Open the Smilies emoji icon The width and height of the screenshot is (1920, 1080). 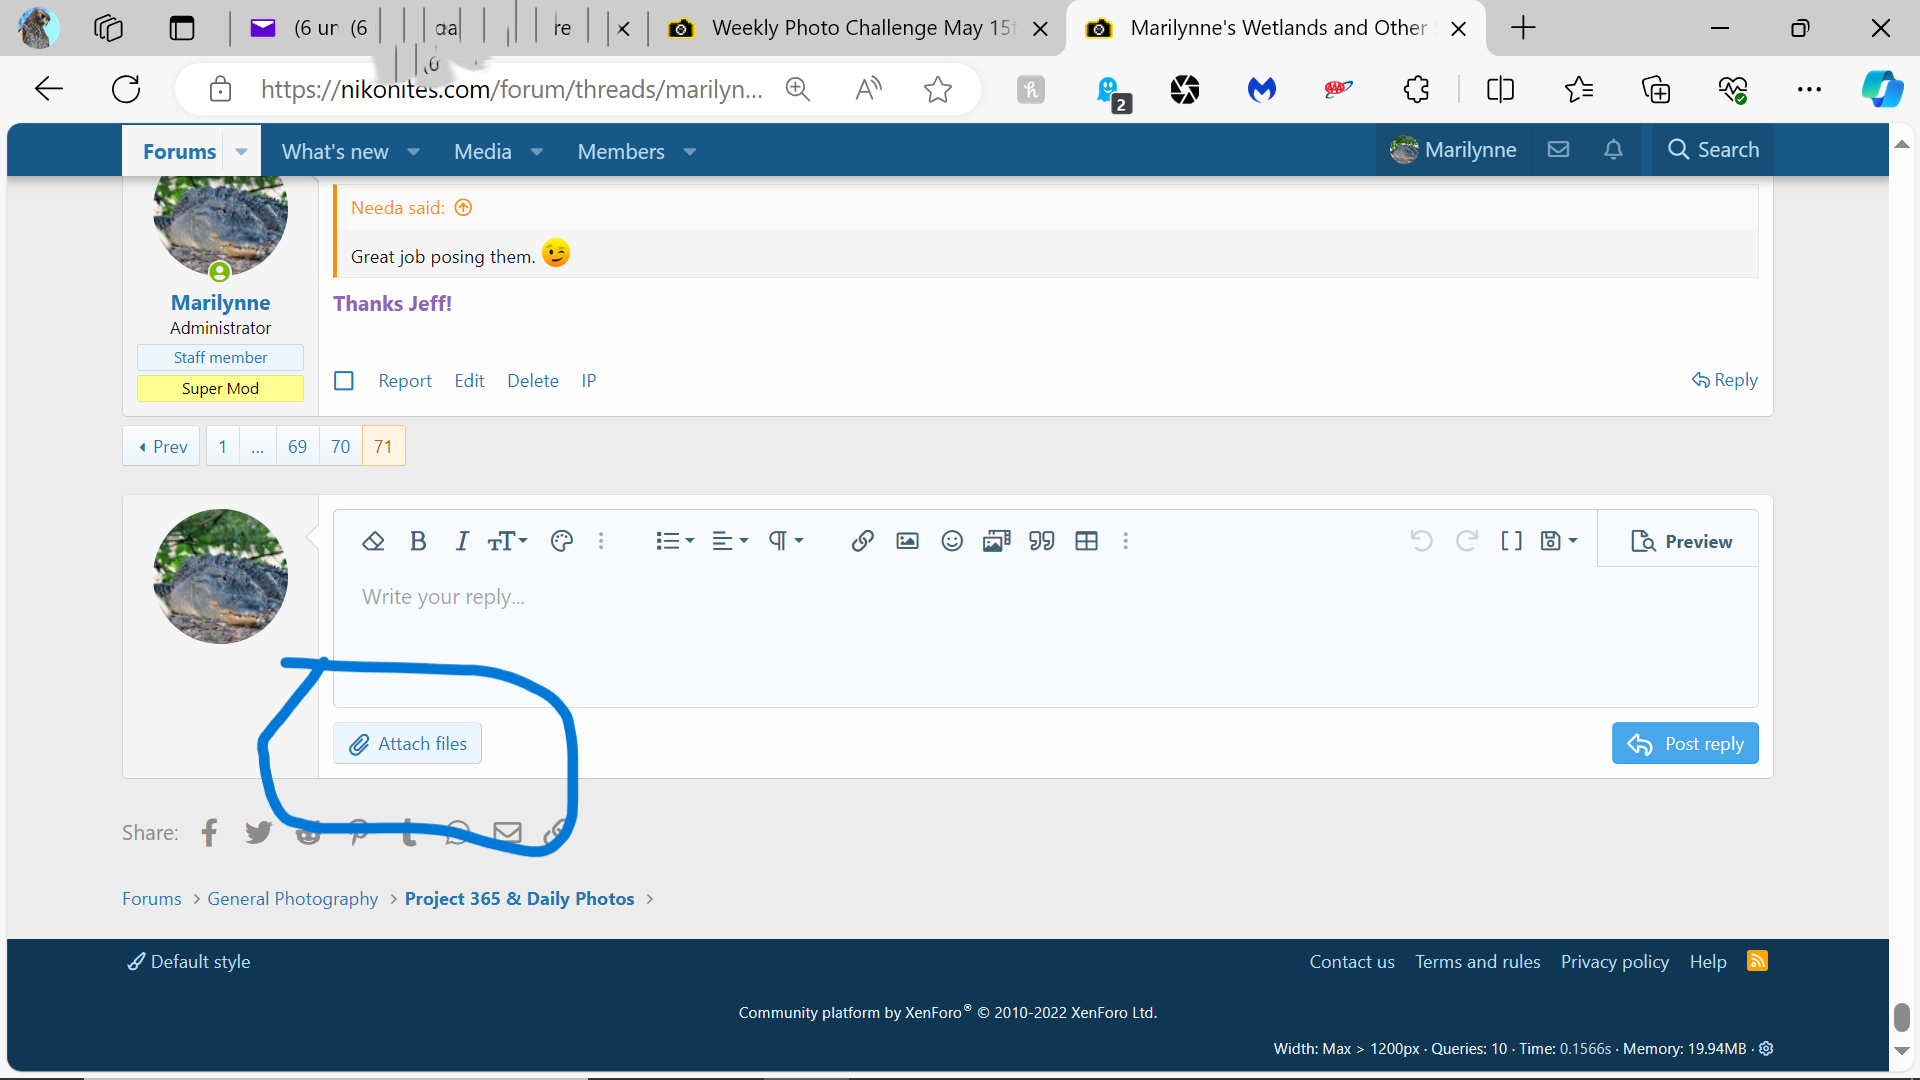coord(952,541)
